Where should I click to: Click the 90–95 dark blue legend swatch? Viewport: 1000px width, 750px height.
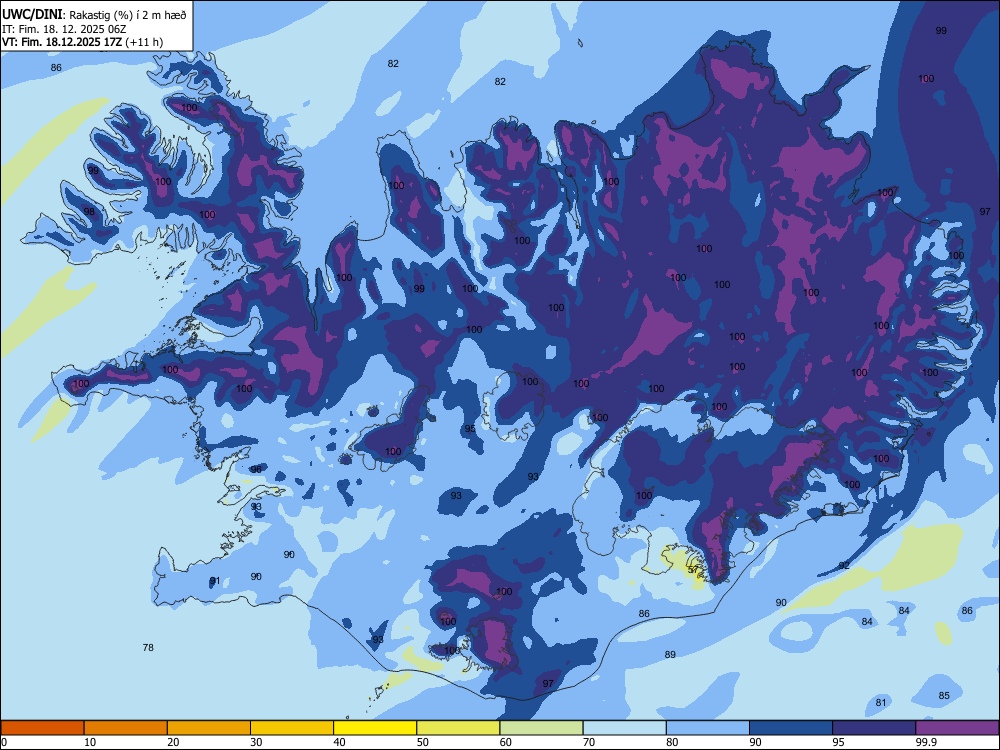coord(791,728)
